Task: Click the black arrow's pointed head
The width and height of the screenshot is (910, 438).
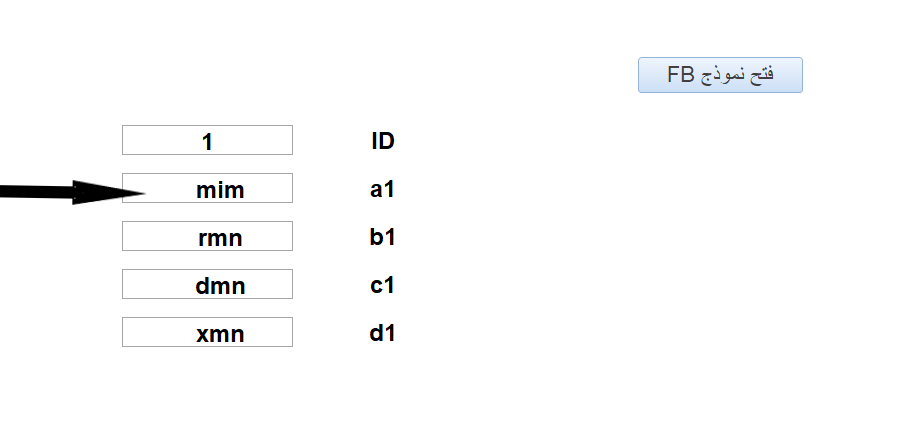Action: tap(109, 193)
